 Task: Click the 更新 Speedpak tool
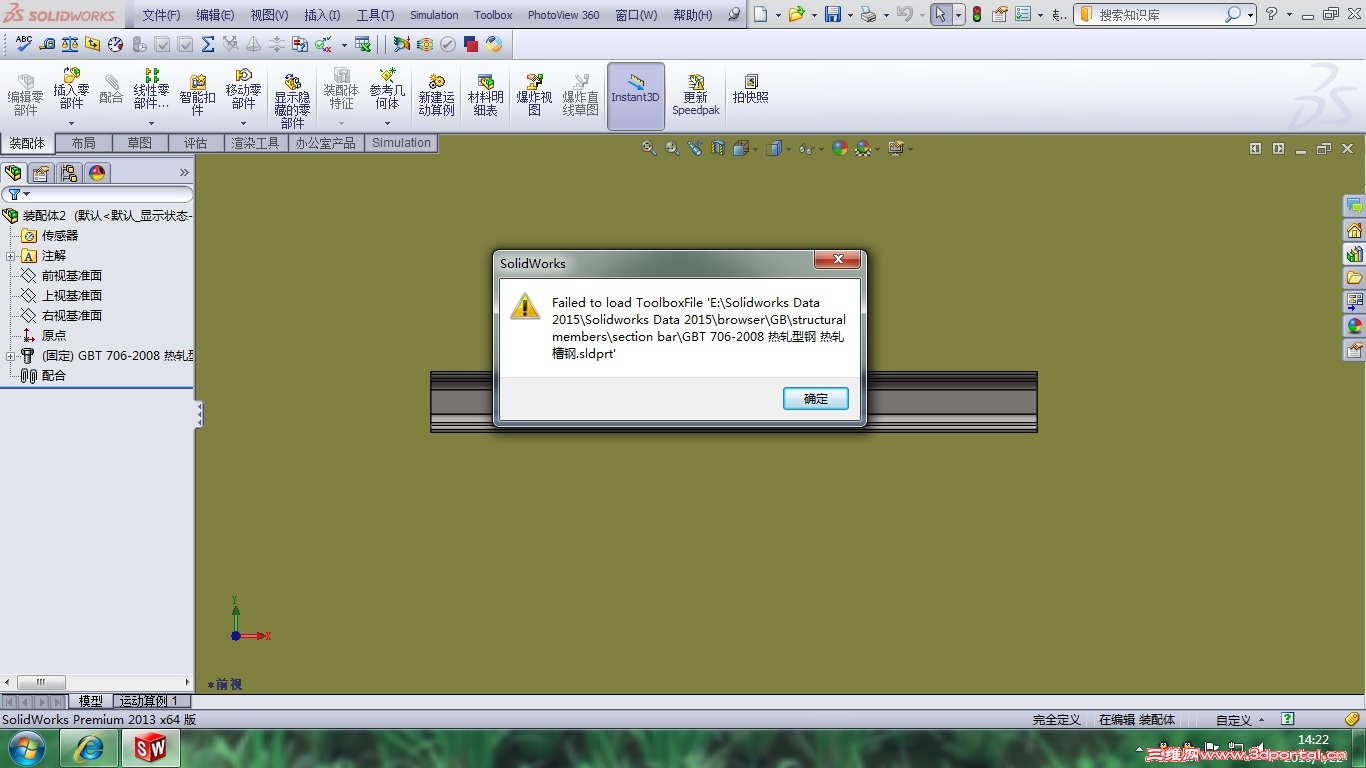696,96
